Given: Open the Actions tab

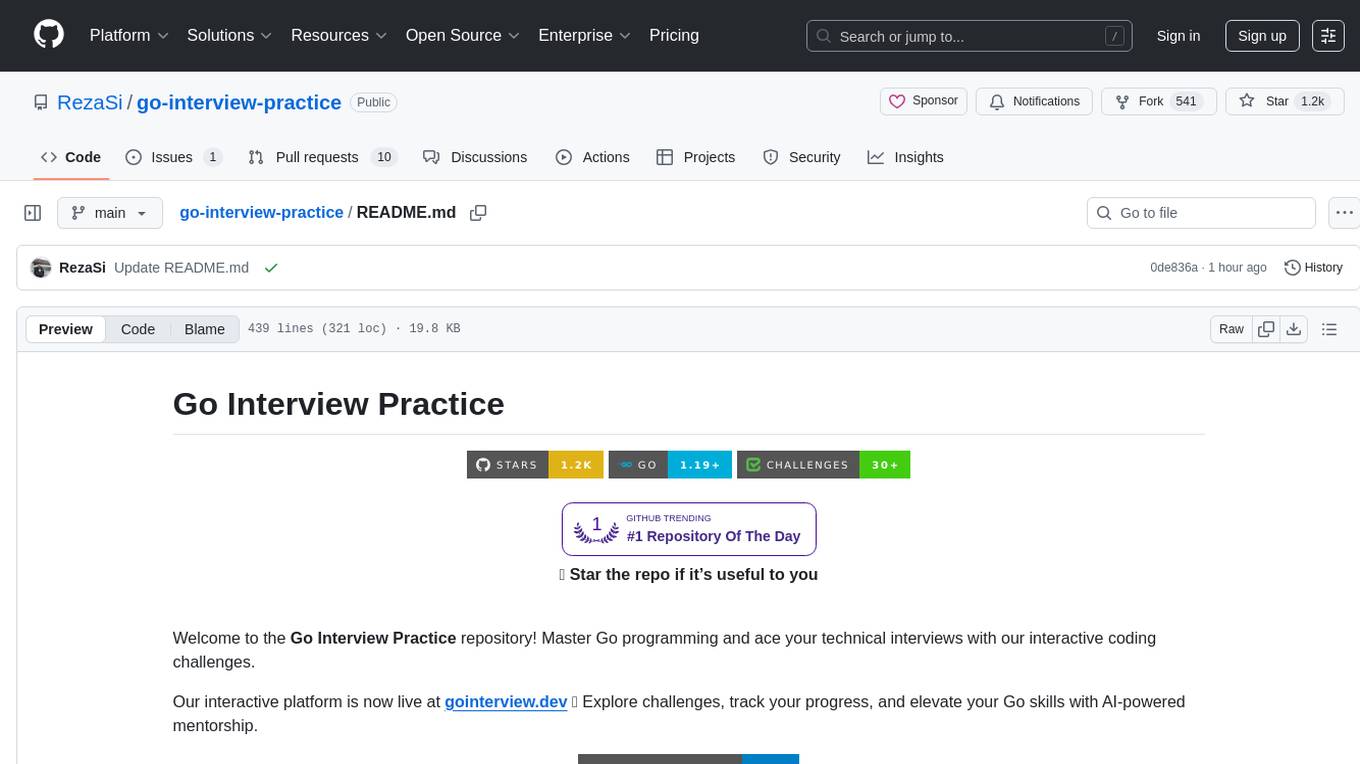Looking at the screenshot, I should click(x=592, y=157).
